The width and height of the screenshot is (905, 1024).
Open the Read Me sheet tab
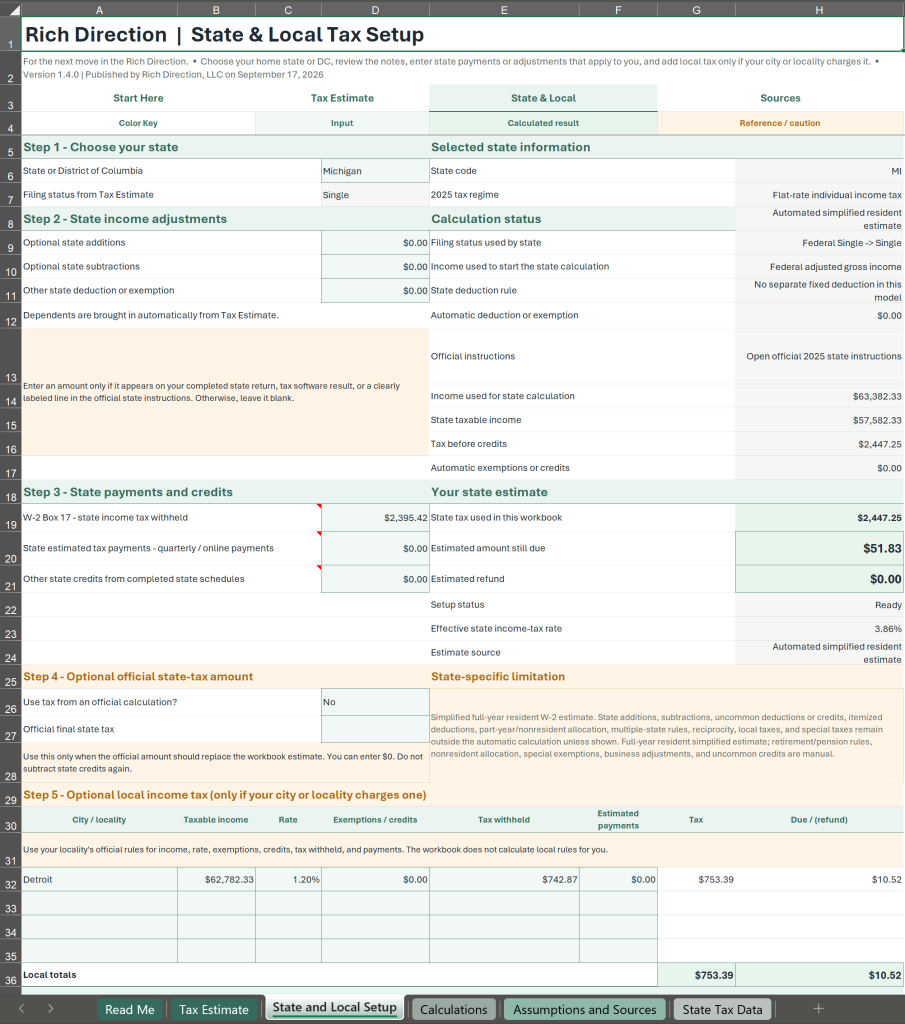[x=130, y=1010]
